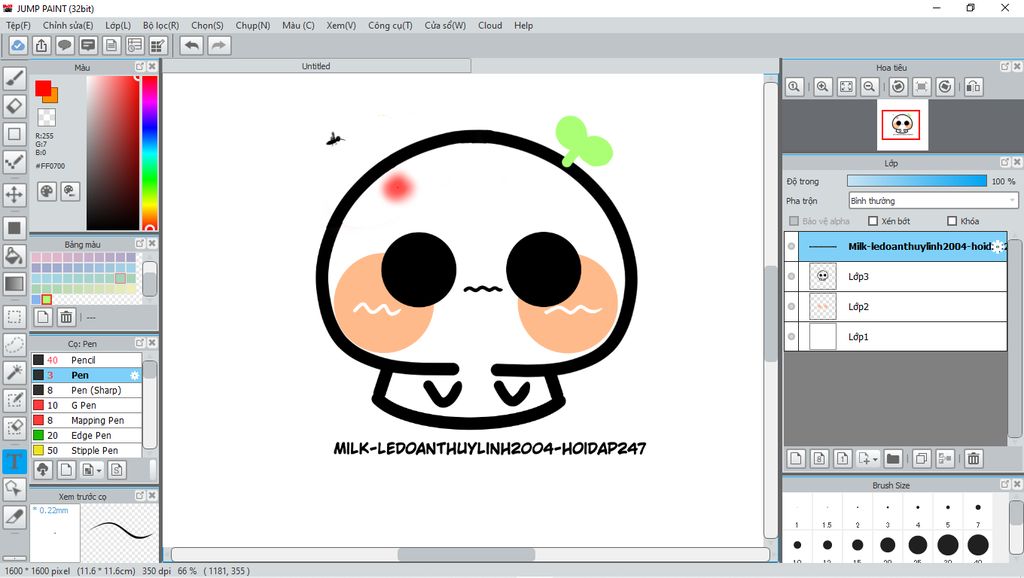Add a new folder in layer panel

pos(893,458)
